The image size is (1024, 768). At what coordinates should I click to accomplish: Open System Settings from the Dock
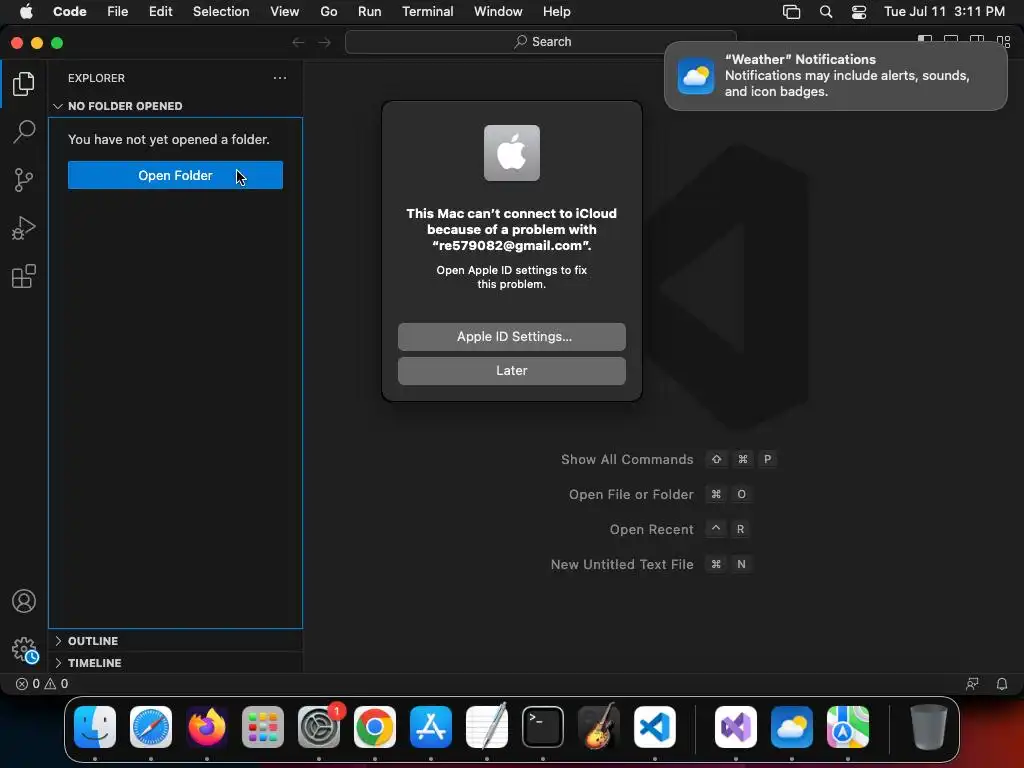(x=319, y=727)
